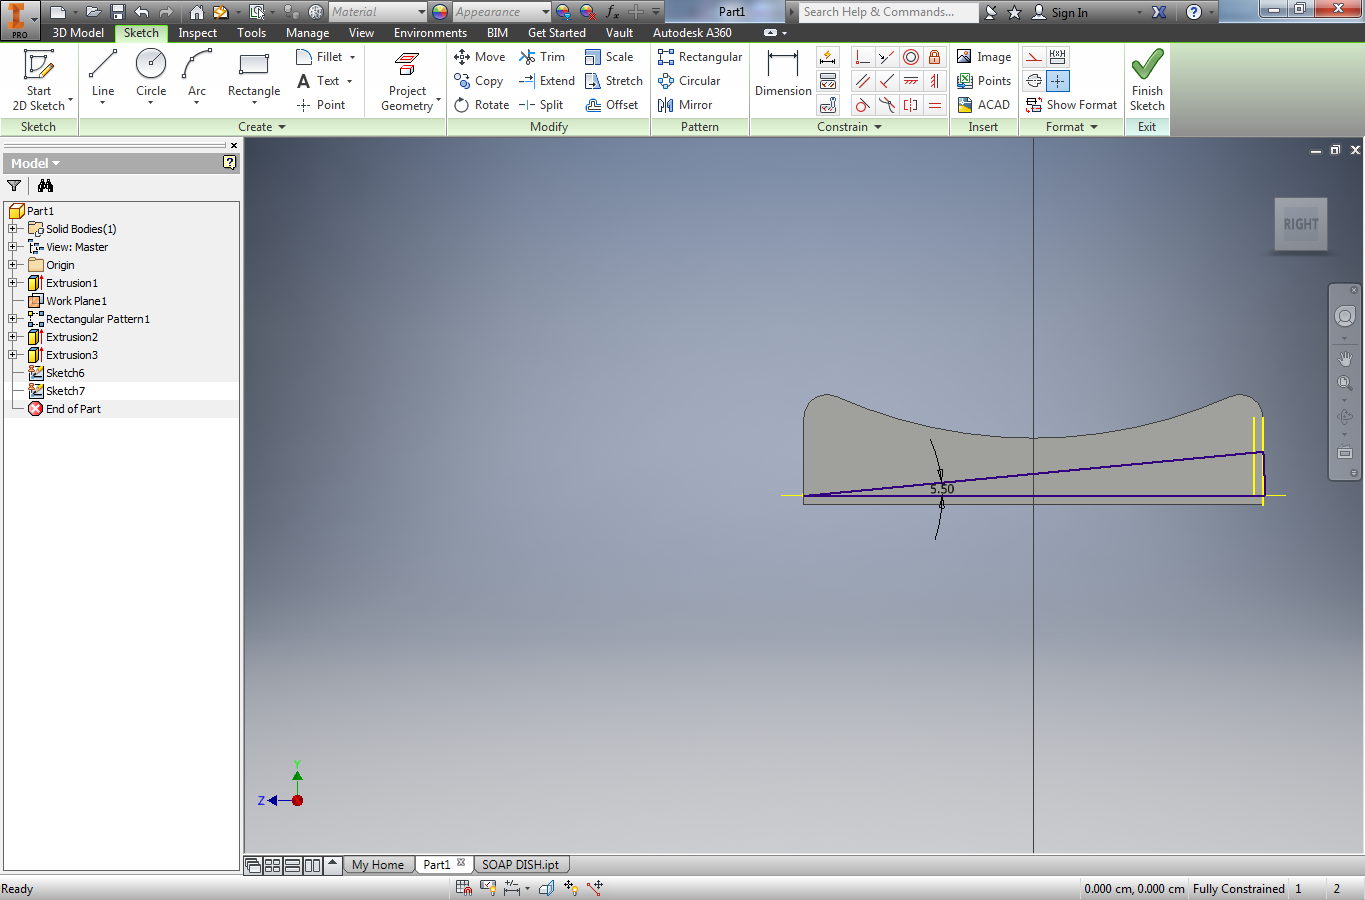Click the Rotate modify button
The height and width of the screenshot is (900, 1365).
tap(482, 105)
